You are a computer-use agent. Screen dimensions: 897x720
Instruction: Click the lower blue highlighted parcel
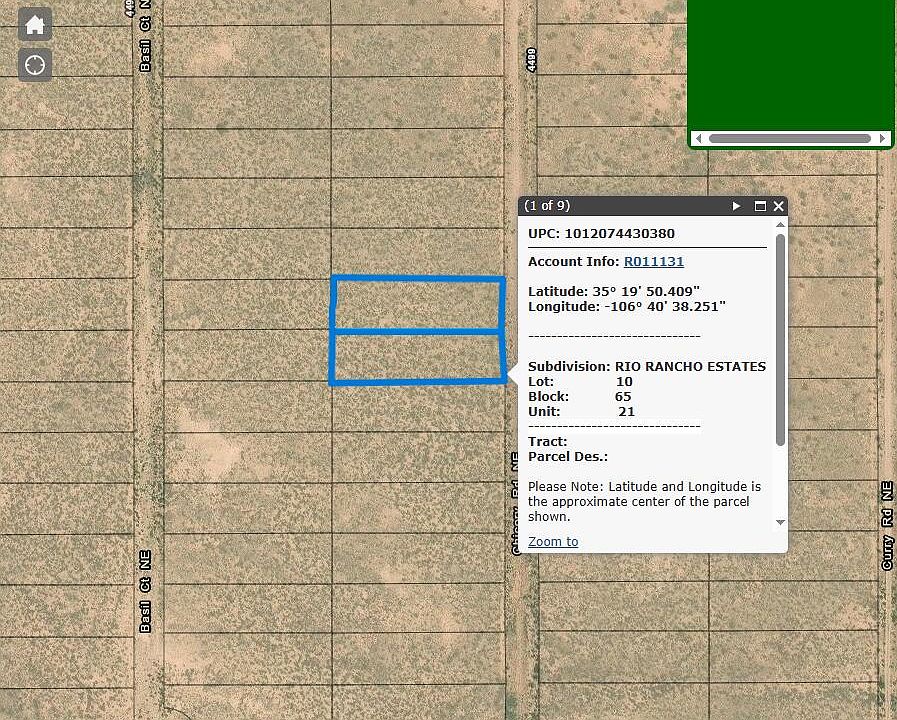click(x=418, y=357)
